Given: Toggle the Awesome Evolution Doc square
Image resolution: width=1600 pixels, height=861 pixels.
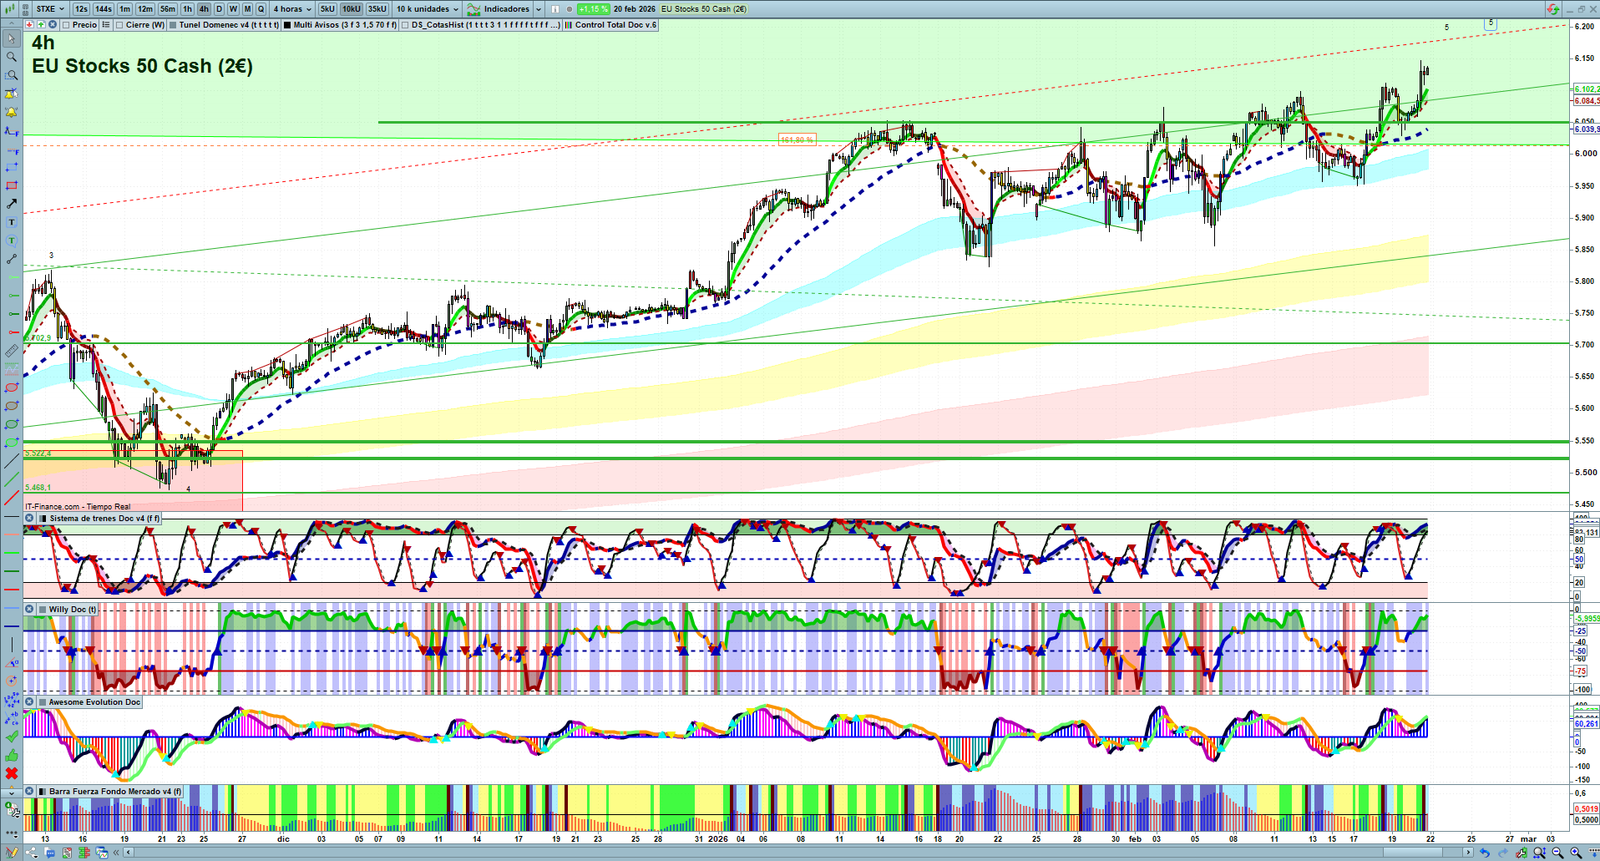Looking at the screenshot, I should point(42,702).
